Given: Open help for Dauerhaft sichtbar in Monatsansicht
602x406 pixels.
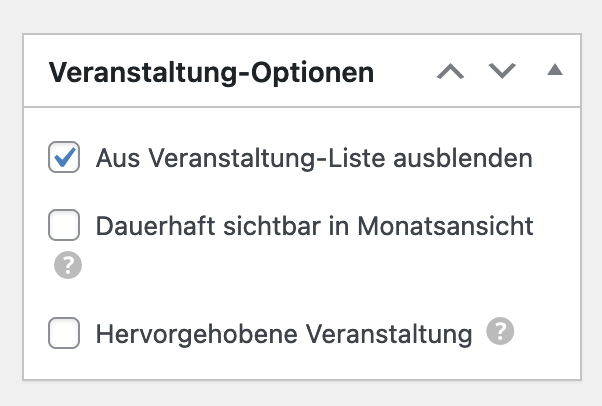Looking at the screenshot, I should coord(68,265).
